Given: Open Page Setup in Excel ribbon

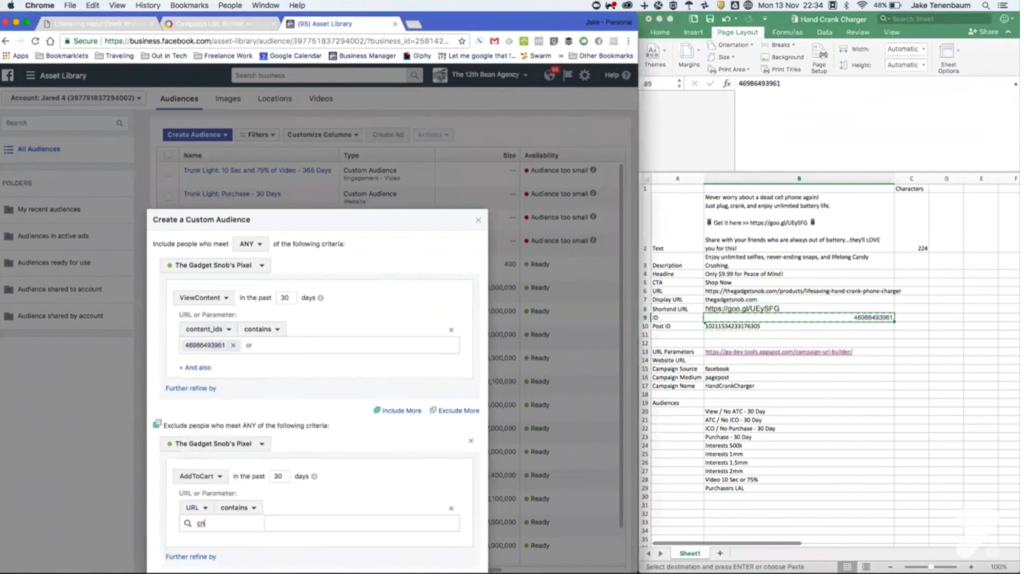Looking at the screenshot, I should click(819, 59).
